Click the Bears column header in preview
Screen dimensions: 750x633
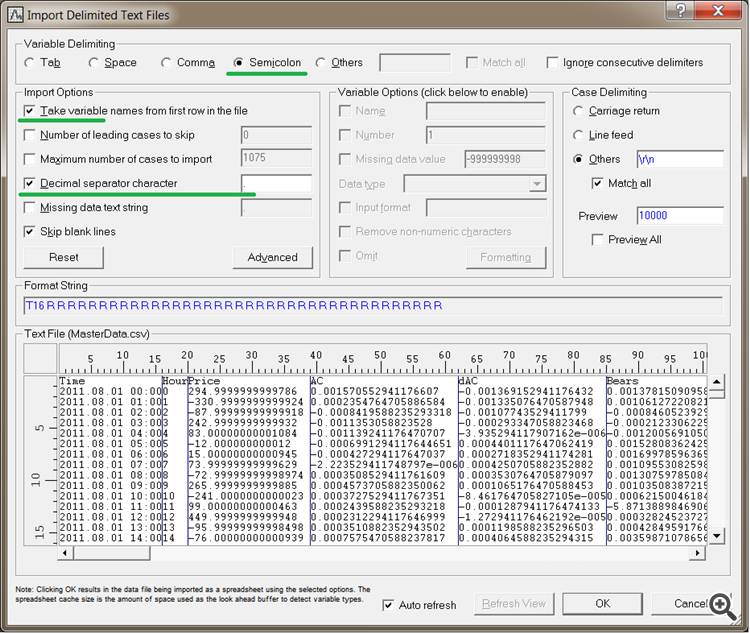(x=622, y=381)
